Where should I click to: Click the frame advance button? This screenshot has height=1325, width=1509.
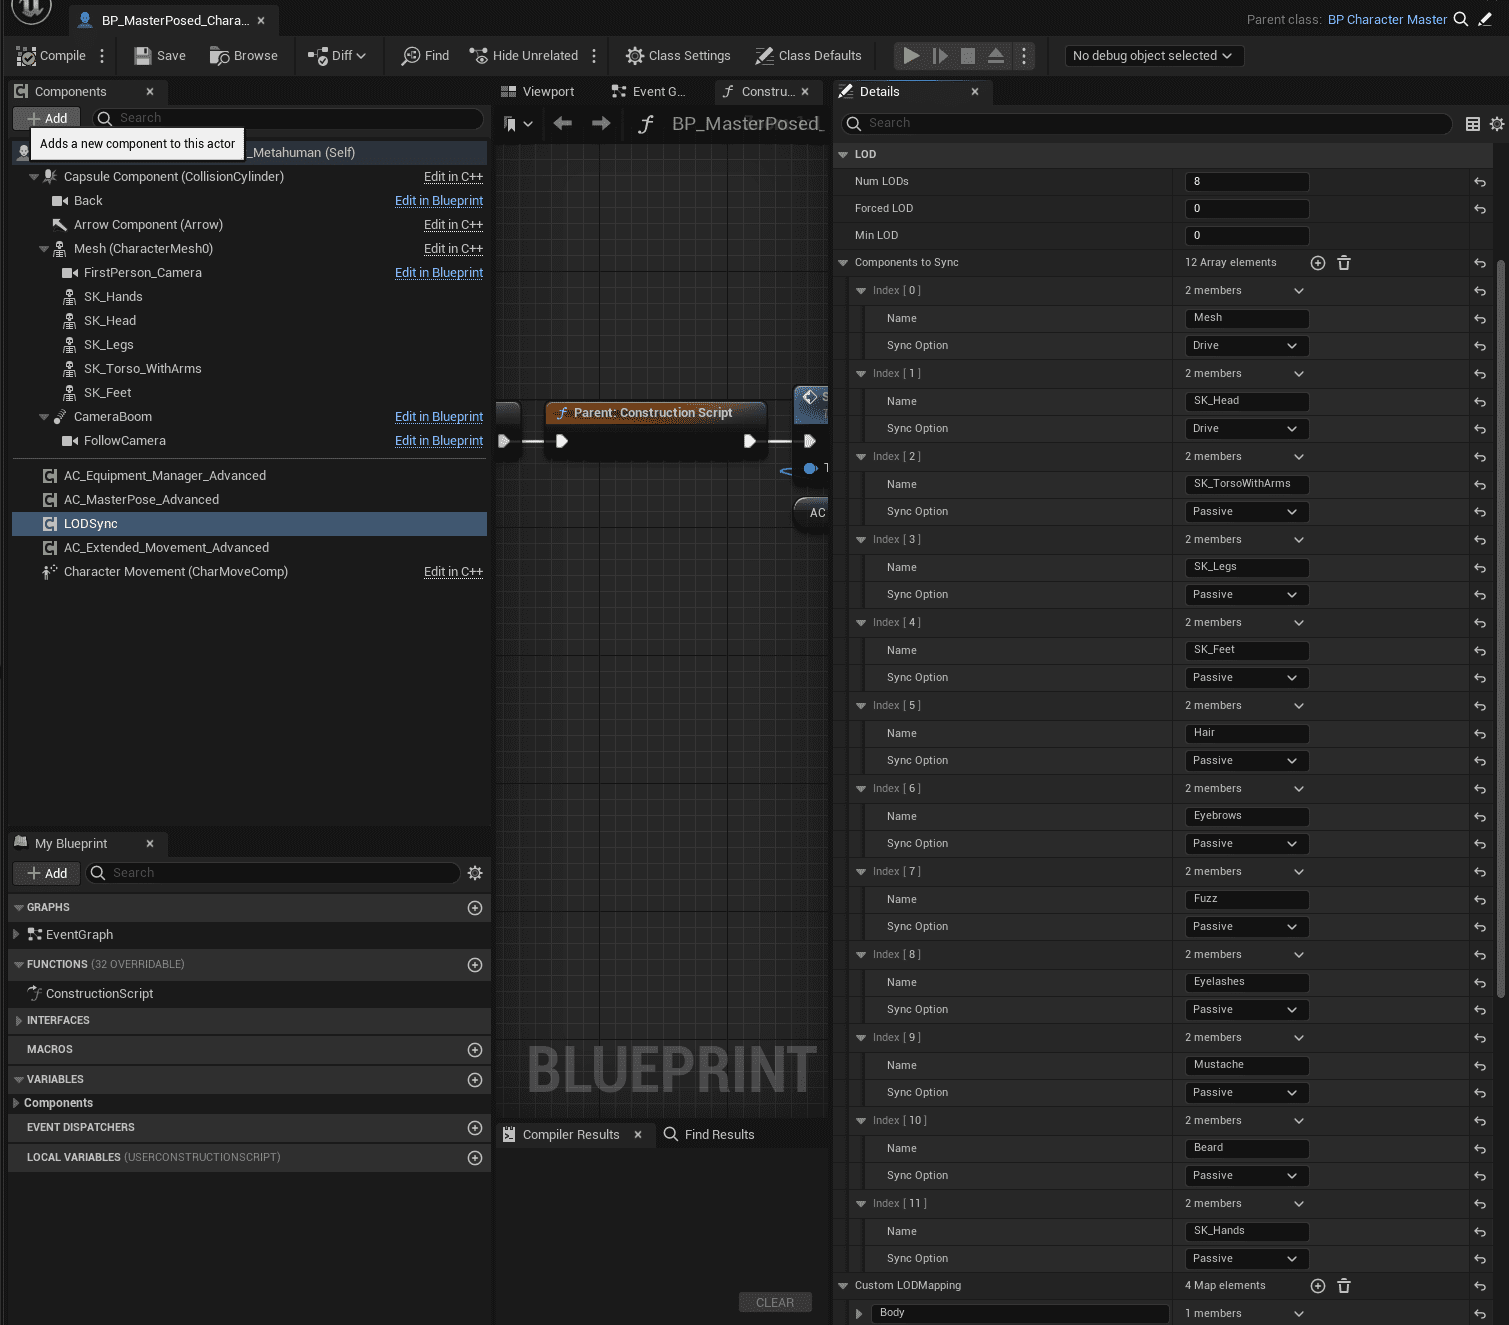pos(940,56)
